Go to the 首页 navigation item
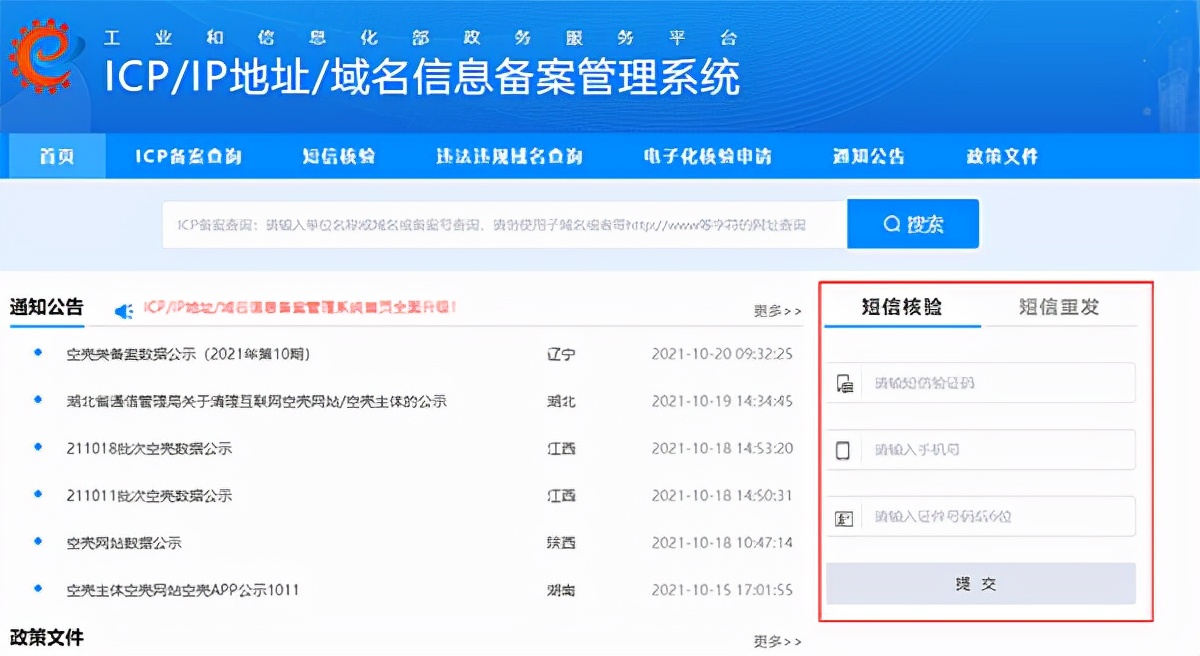1200x656 pixels. [55, 155]
